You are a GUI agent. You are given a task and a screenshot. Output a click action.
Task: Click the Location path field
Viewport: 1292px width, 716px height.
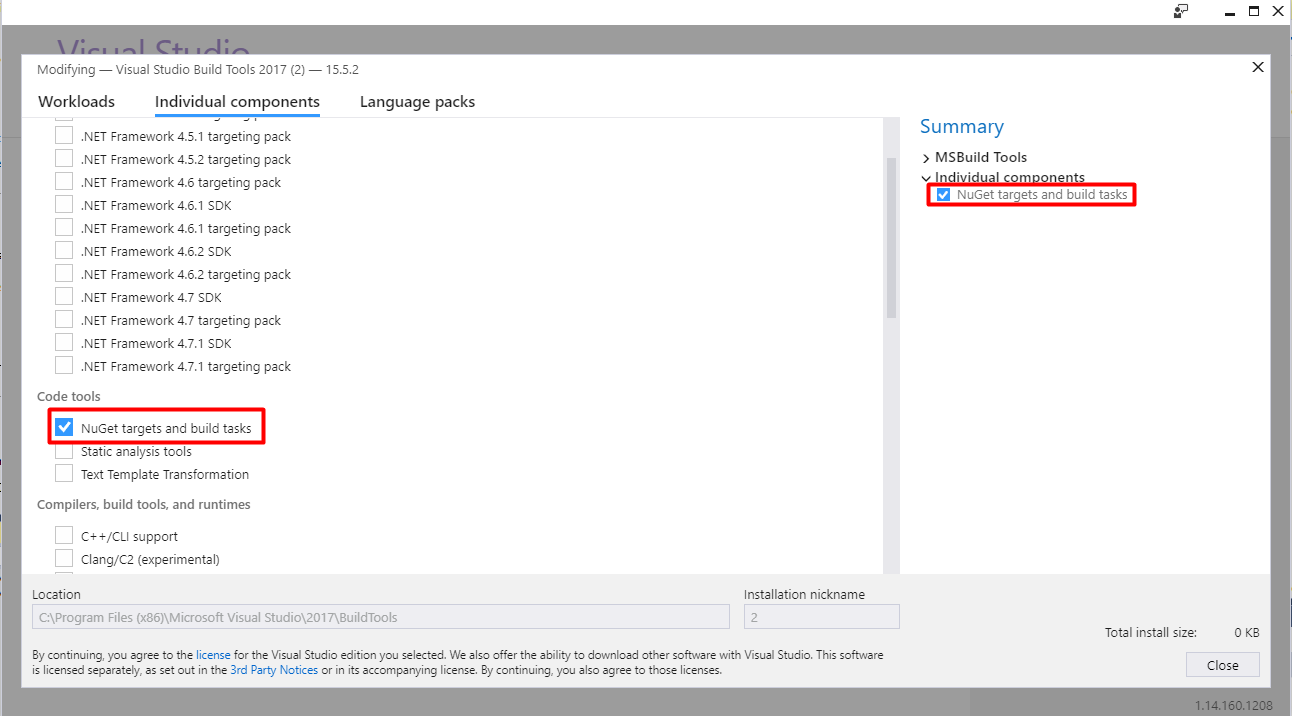pyautogui.click(x=381, y=617)
